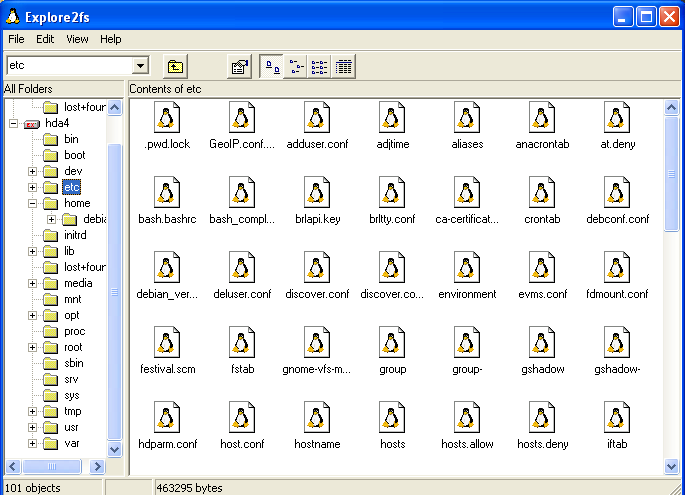Select the .pwd.lock file icon
The height and width of the screenshot is (495, 685).
(x=166, y=117)
